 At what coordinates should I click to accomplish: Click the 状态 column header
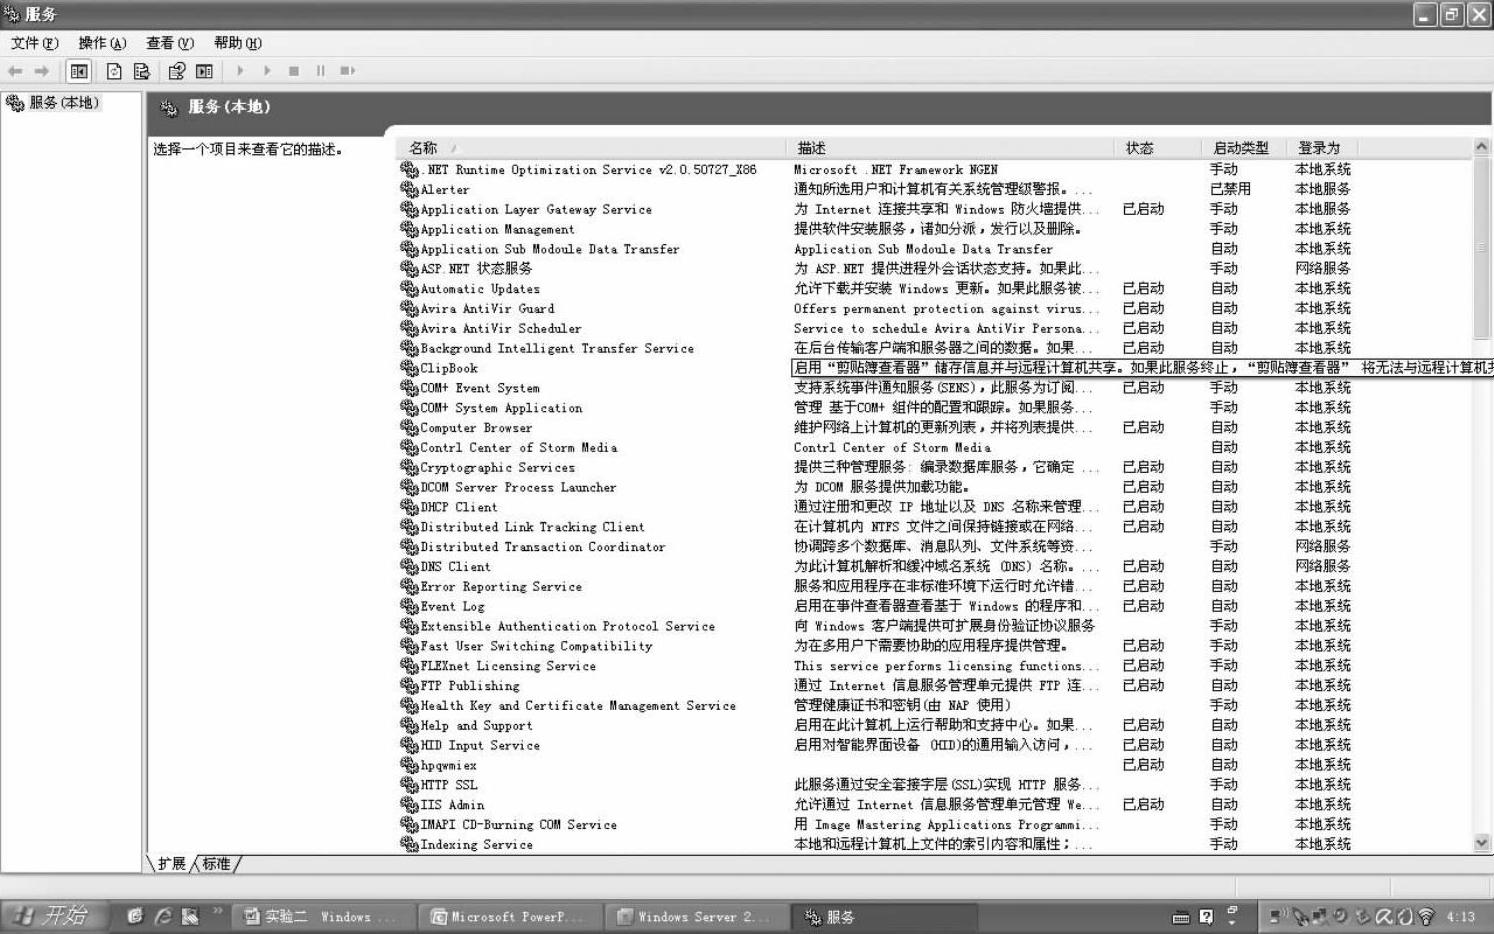coord(1156,148)
